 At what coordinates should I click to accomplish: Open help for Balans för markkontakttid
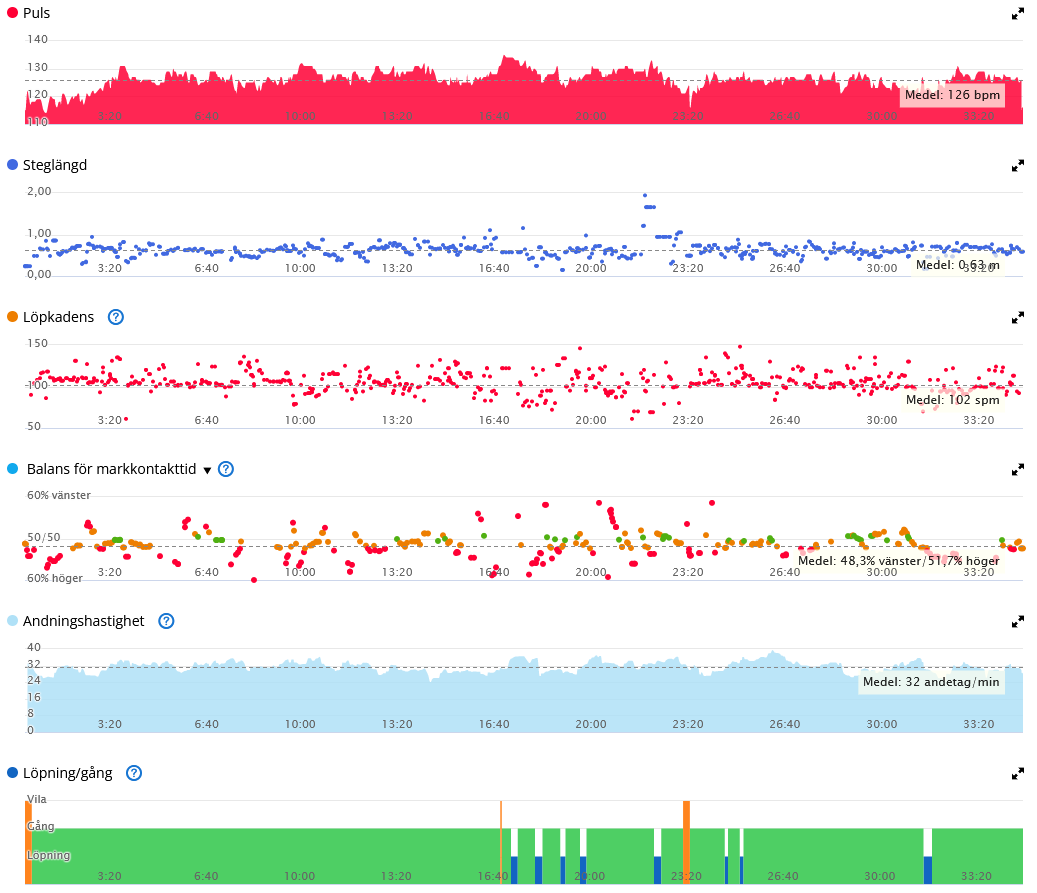(x=226, y=470)
